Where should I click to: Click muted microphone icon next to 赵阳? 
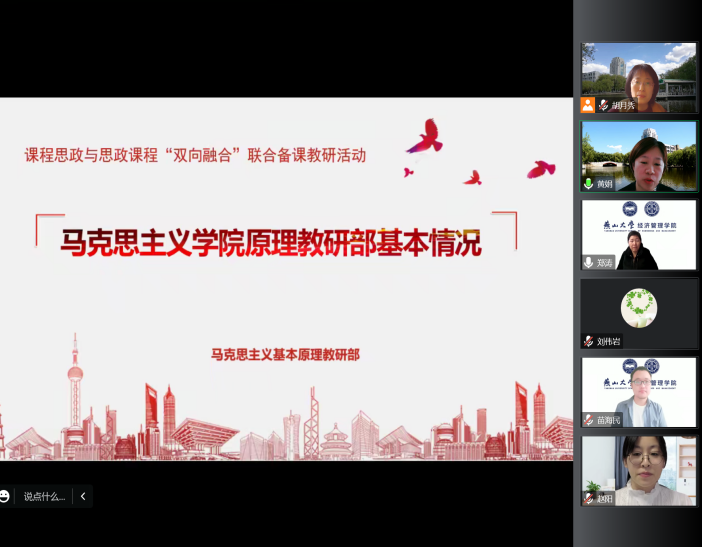588,498
